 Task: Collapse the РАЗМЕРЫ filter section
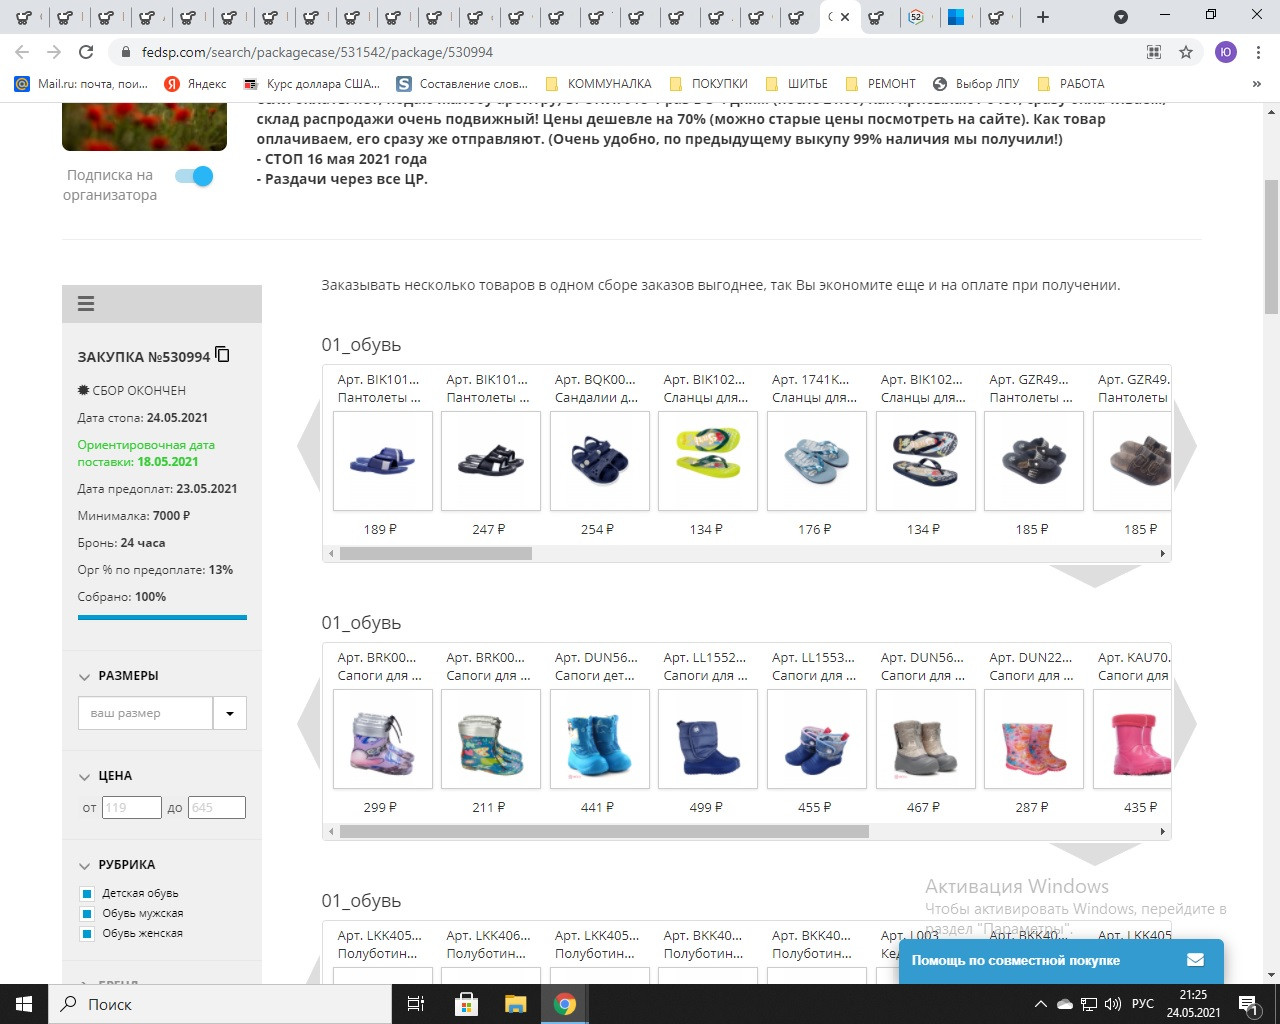pos(85,677)
